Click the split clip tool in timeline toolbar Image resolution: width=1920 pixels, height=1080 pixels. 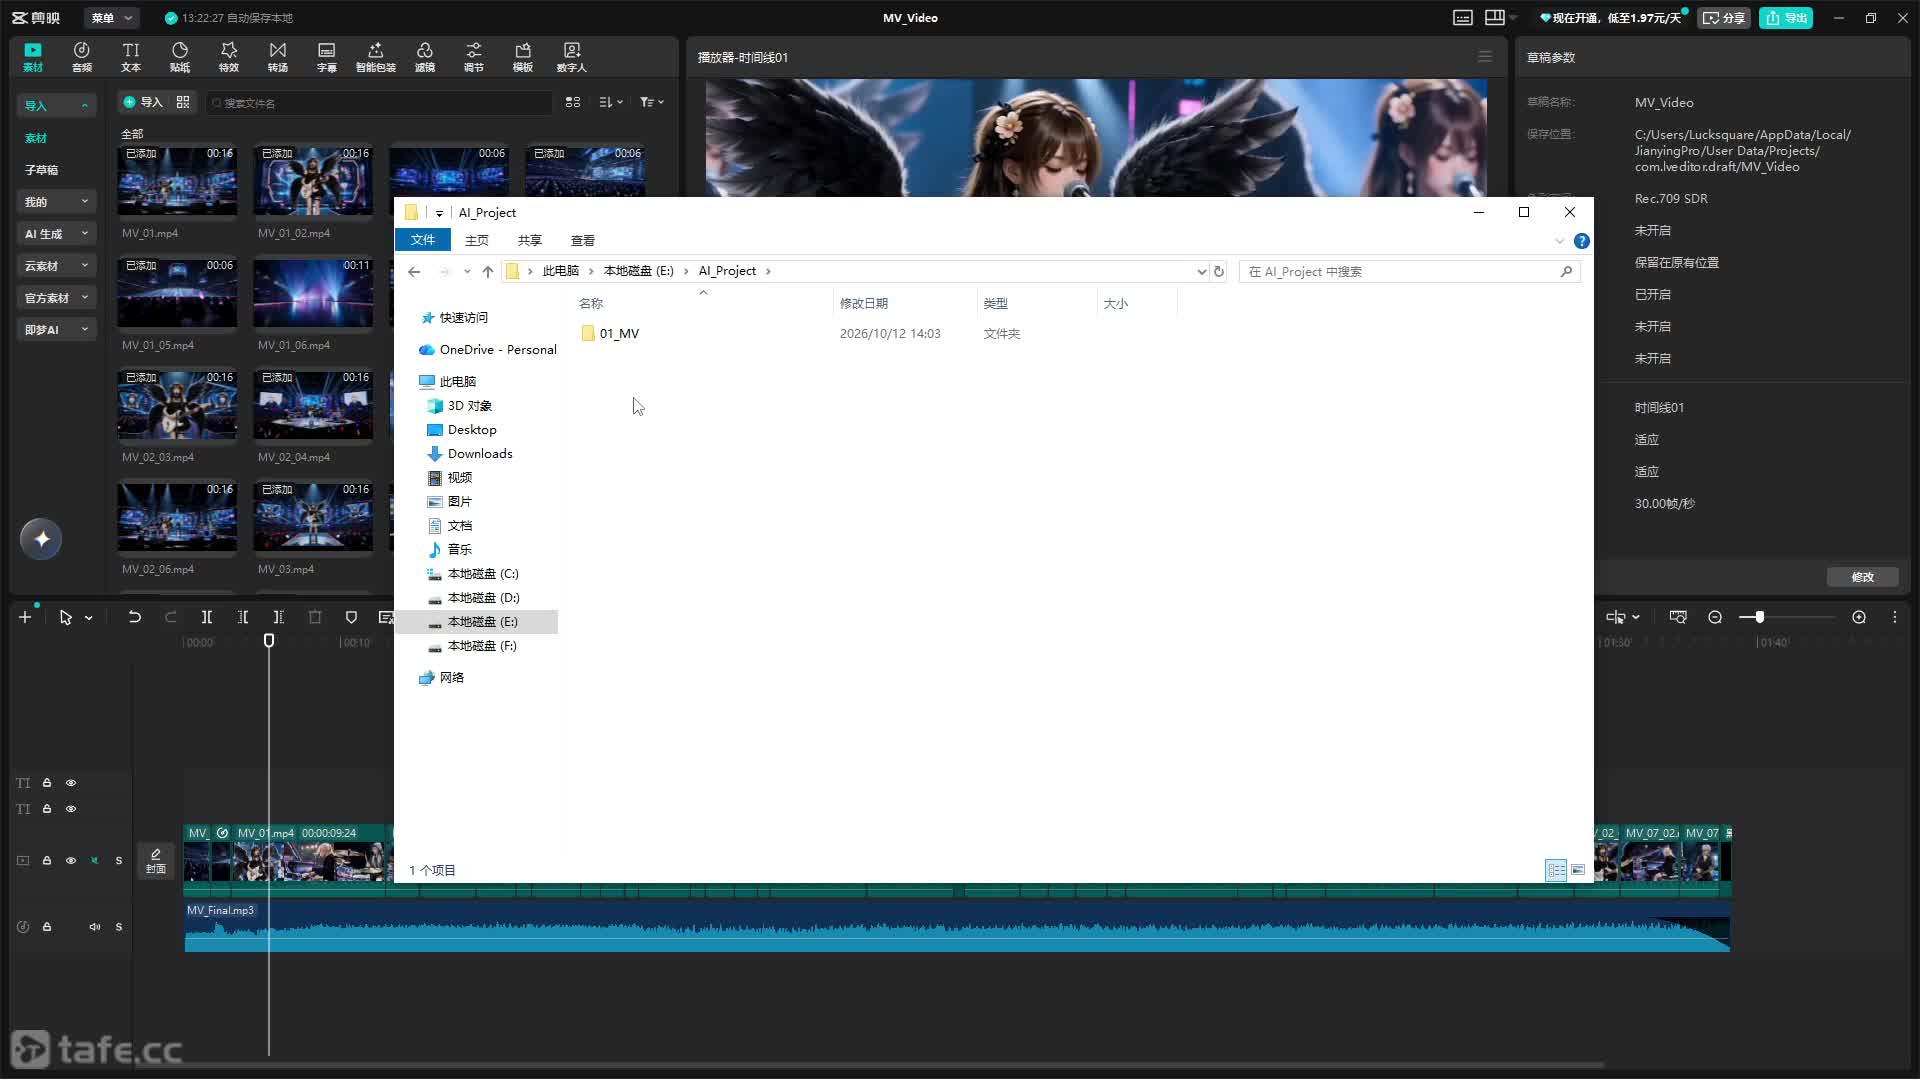(x=207, y=617)
